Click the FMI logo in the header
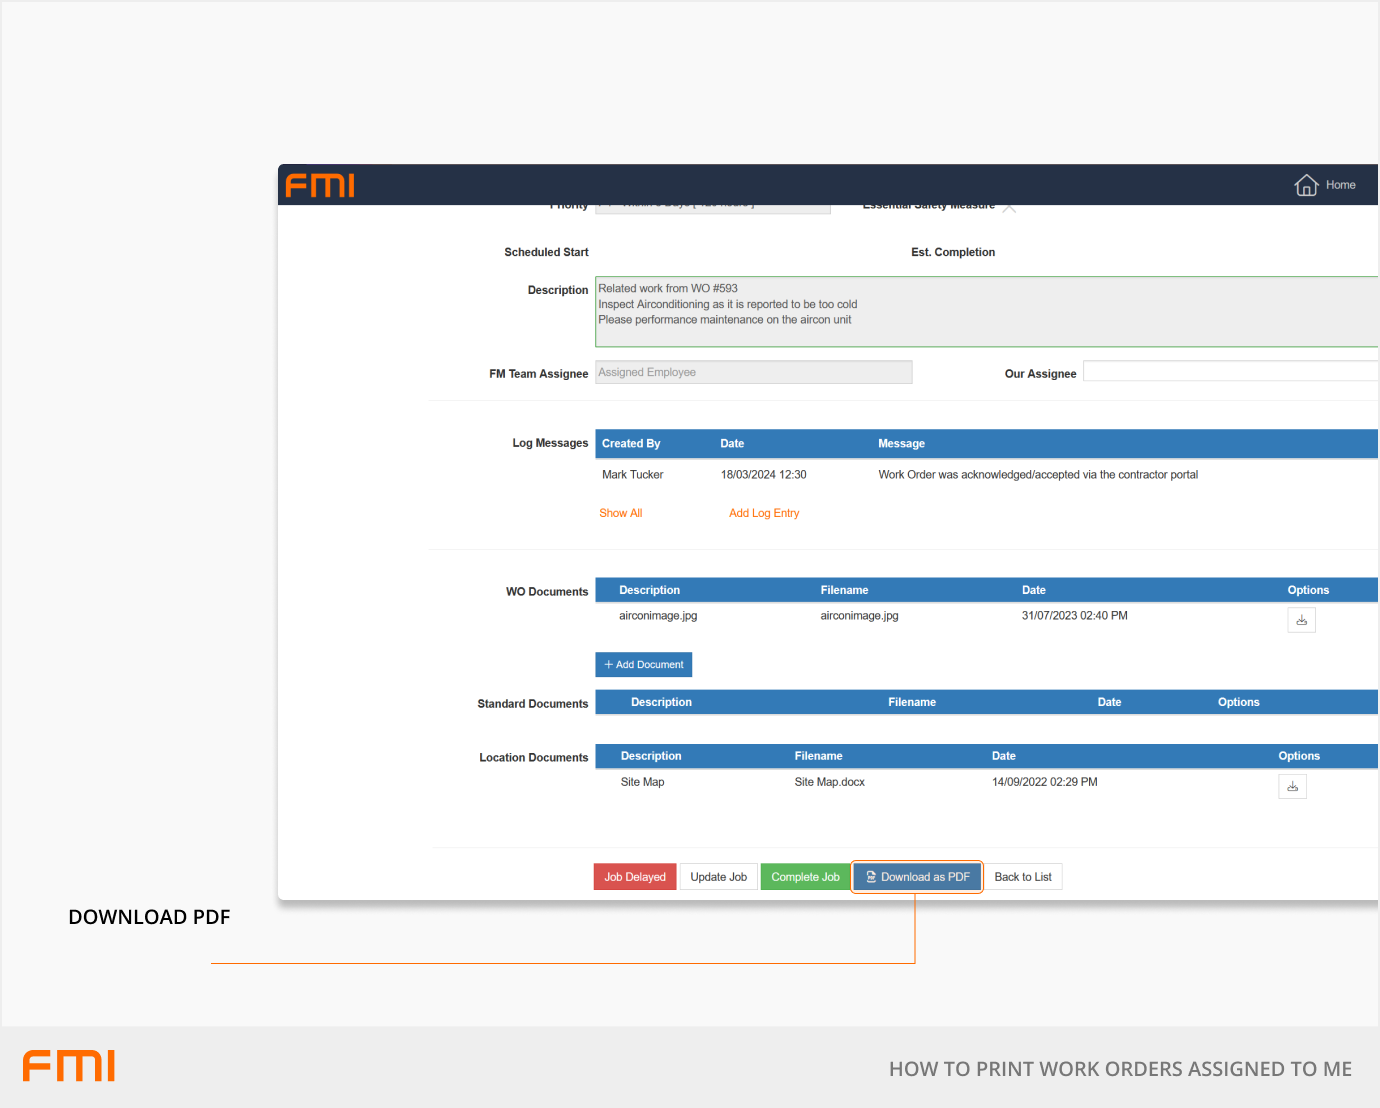 [320, 185]
